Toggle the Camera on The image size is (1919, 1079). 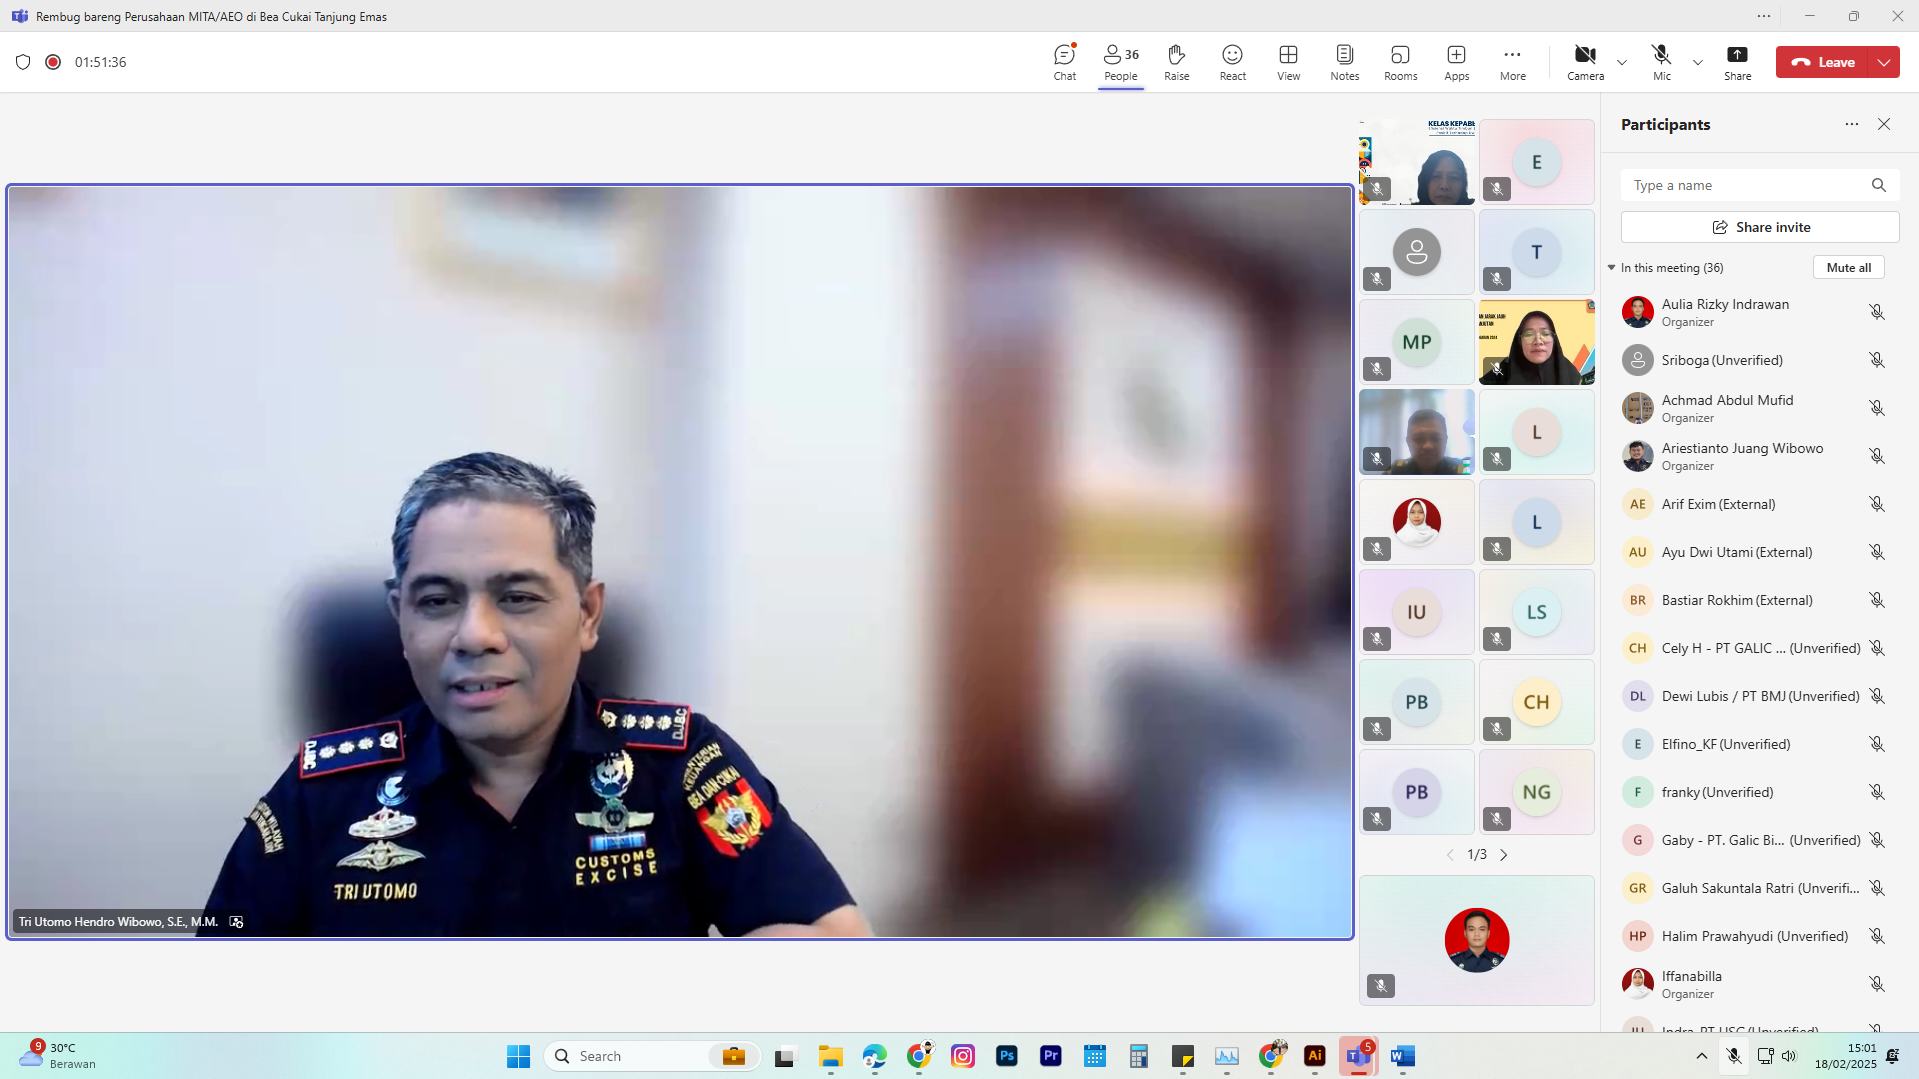(x=1585, y=62)
